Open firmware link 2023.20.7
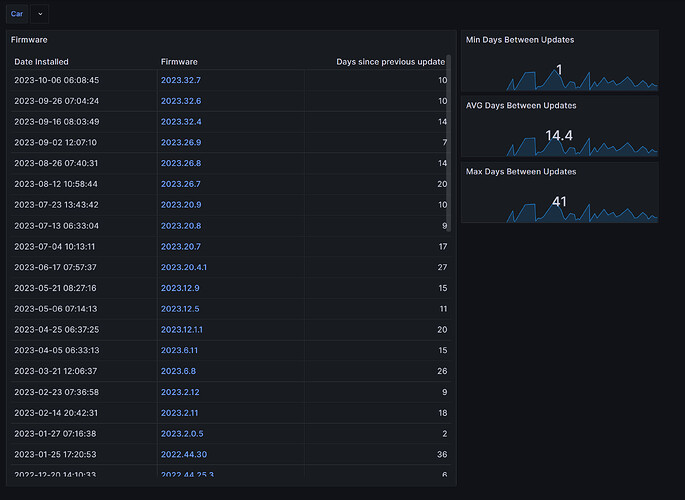 180,247
